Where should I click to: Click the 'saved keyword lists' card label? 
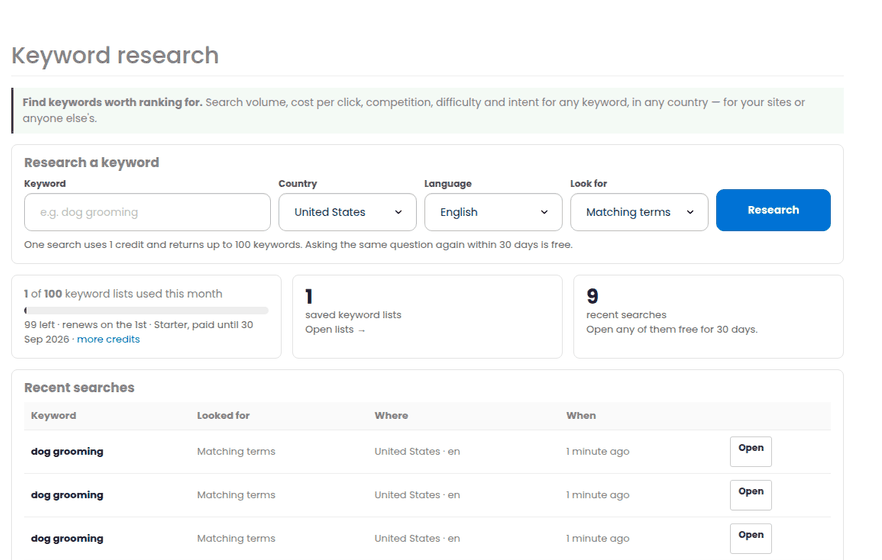pyautogui.click(x=353, y=315)
